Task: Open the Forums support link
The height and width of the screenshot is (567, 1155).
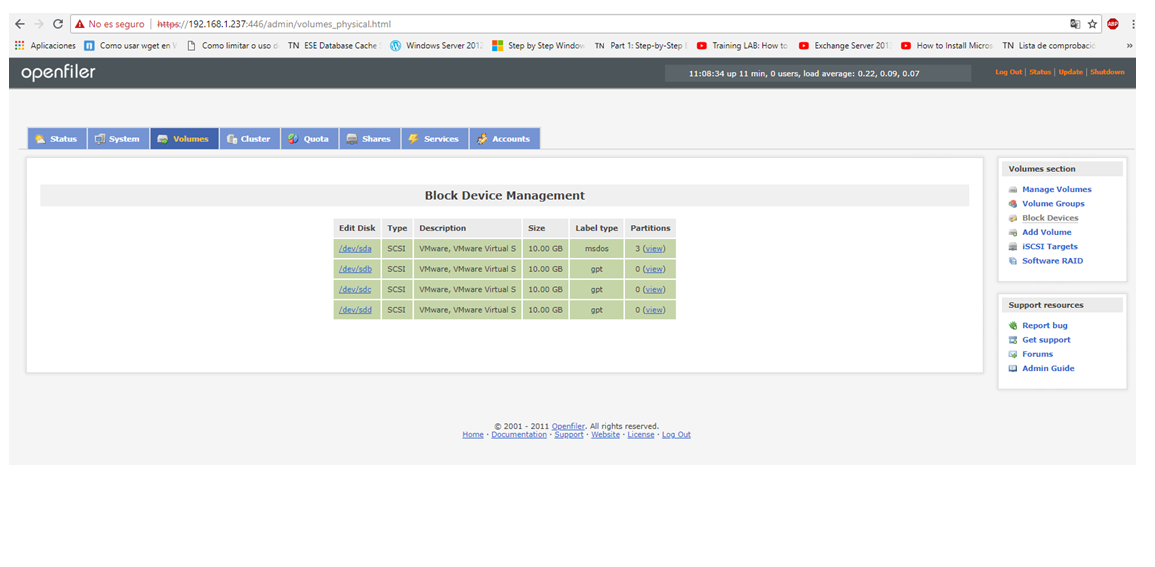Action: point(1037,354)
